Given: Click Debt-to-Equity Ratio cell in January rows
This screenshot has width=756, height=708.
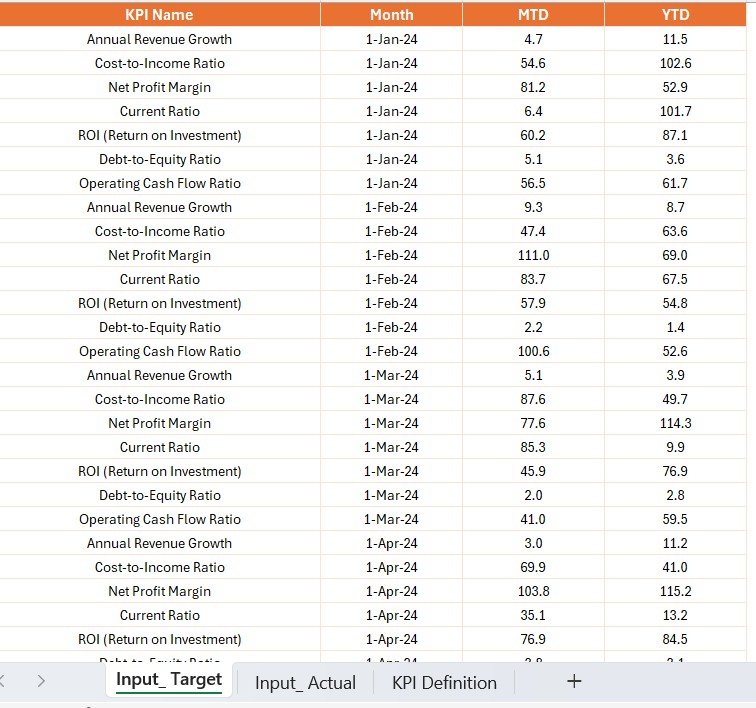Looking at the screenshot, I should (159, 159).
